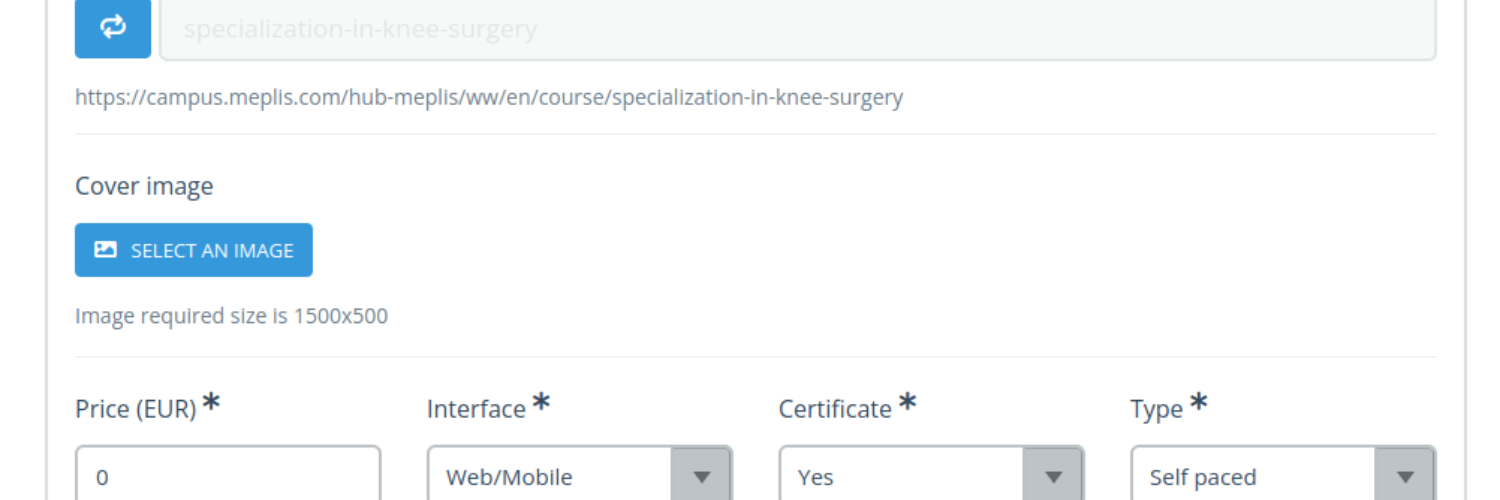Click the required asterisk beside Price
Viewport: 1500px width, 500px height.
pyautogui.click(x=211, y=403)
